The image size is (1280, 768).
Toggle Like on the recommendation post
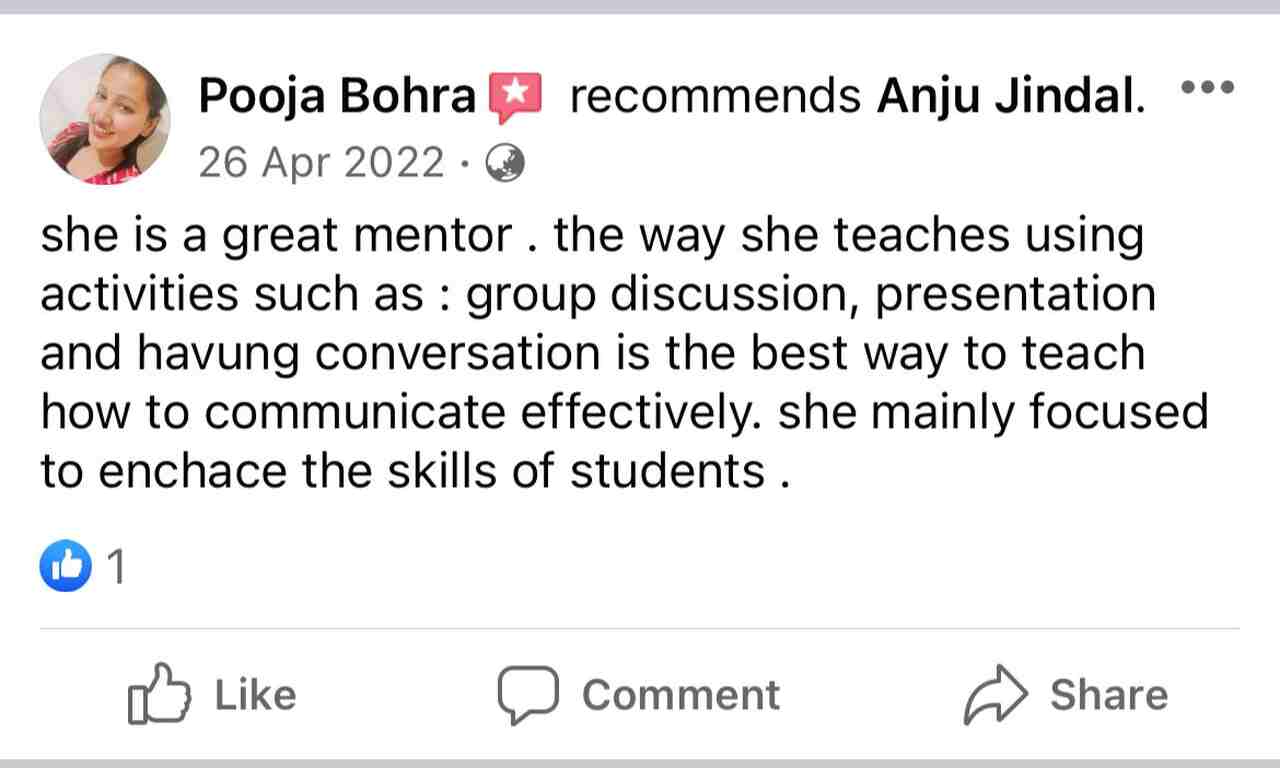[210, 692]
